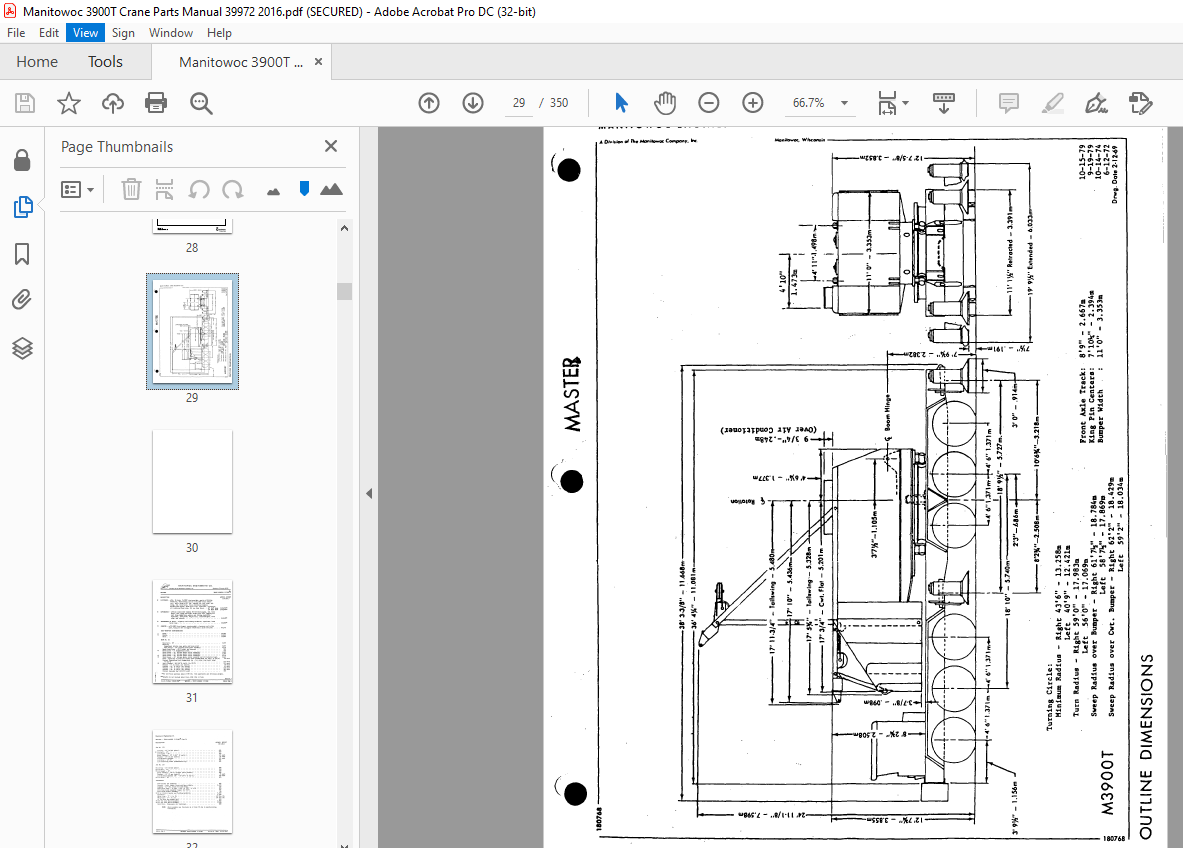Screen dimensions: 1183x848
Task: Enlarge thumbnail size large mountain icon
Action: [331, 189]
